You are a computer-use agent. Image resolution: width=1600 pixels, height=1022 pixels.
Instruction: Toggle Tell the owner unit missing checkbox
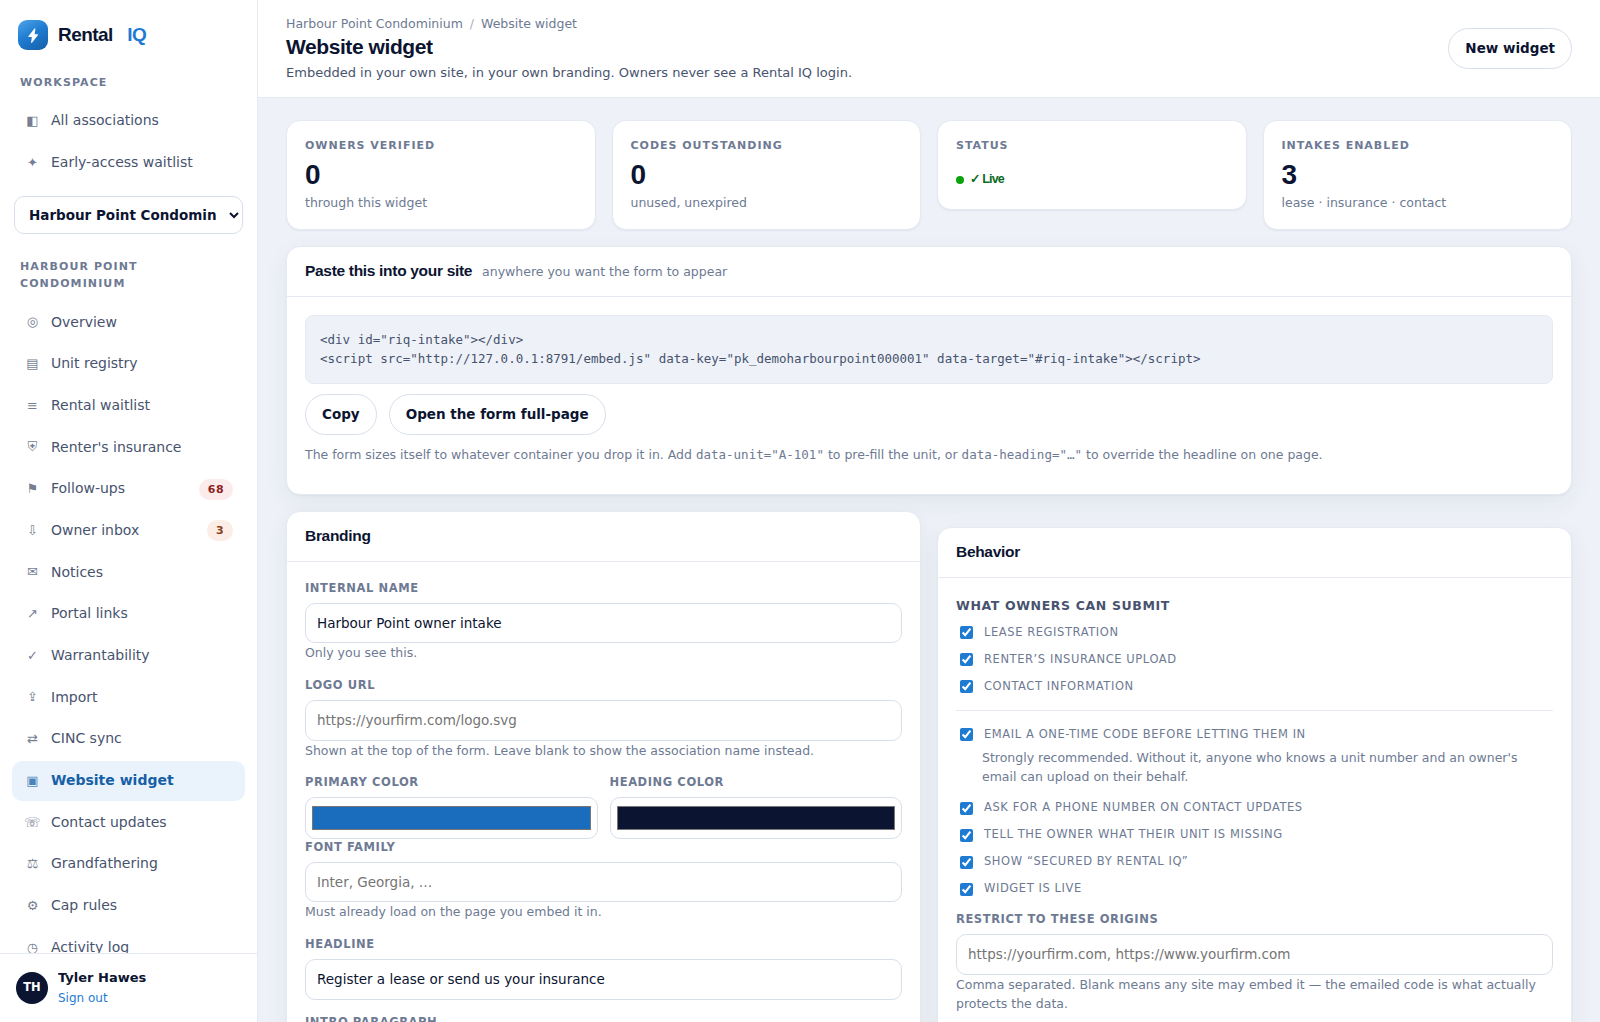pyautogui.click(x=966, y=835)
